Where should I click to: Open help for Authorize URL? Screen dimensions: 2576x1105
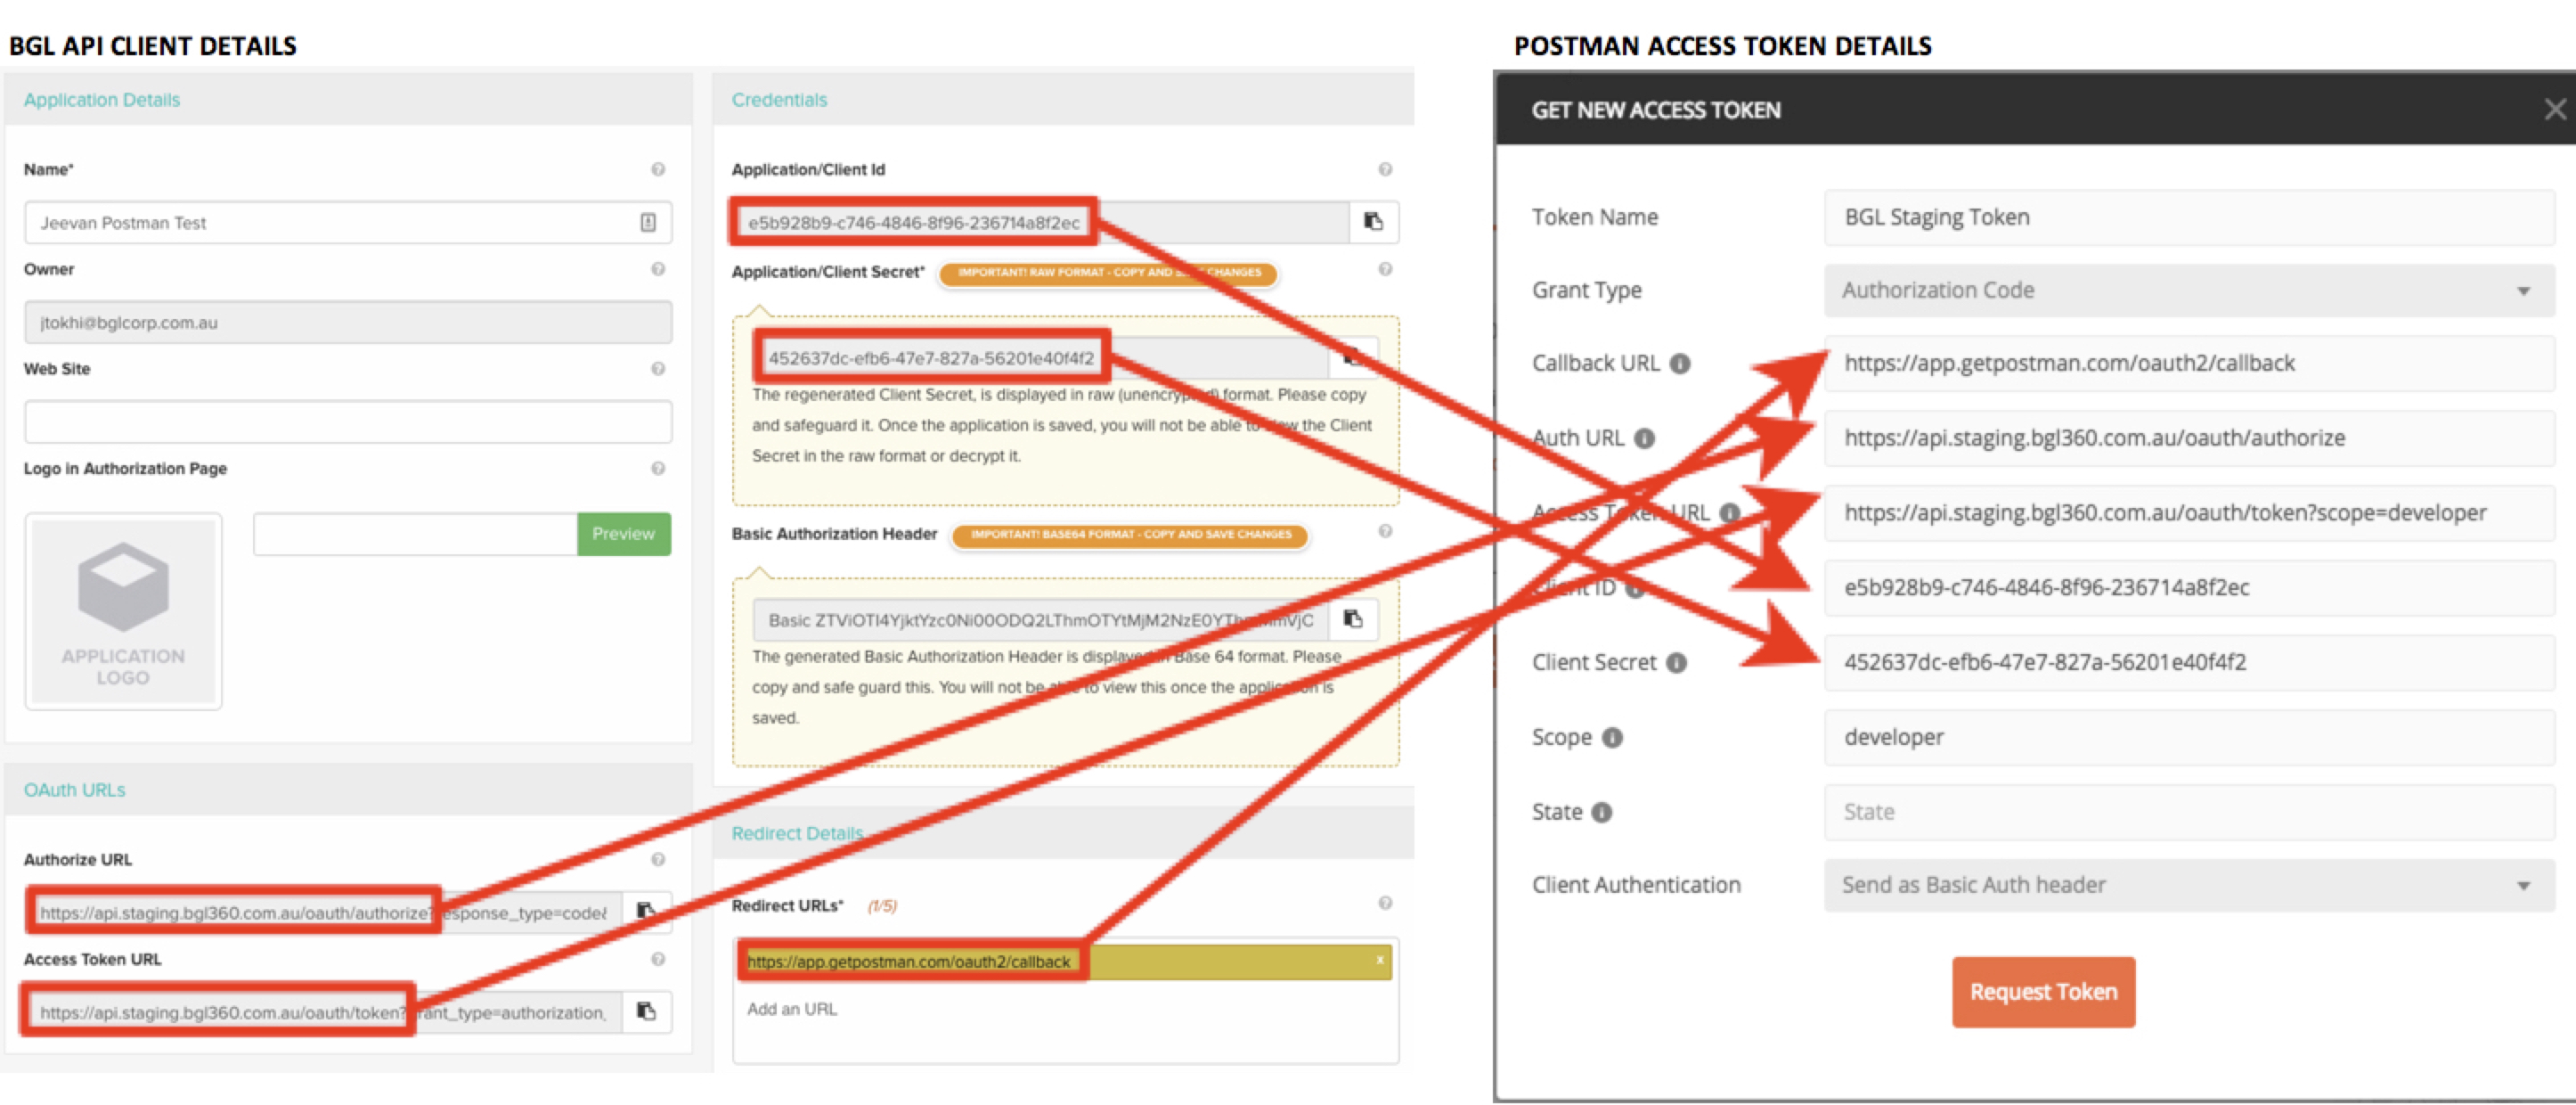pos(658,859)
